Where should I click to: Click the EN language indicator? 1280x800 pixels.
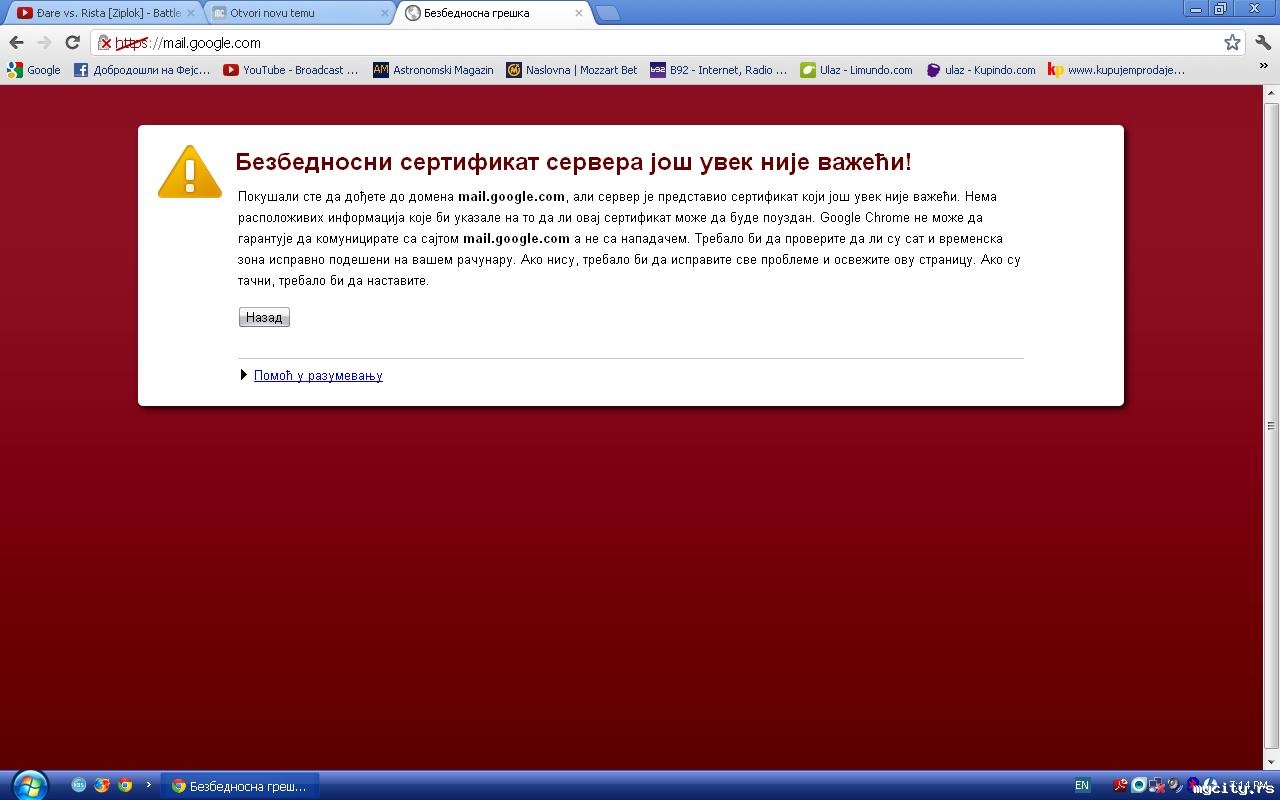(1082, 786)
